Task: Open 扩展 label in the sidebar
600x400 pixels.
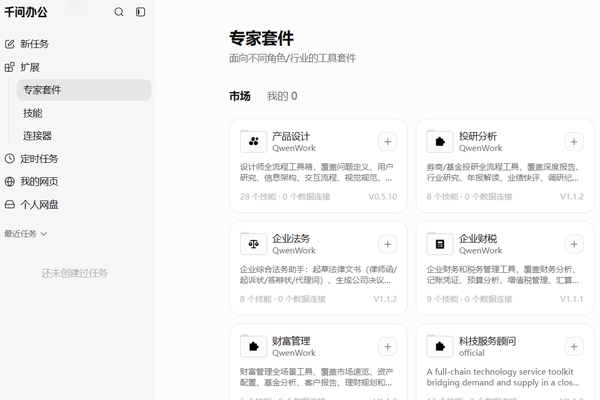Action: point(30,67)
